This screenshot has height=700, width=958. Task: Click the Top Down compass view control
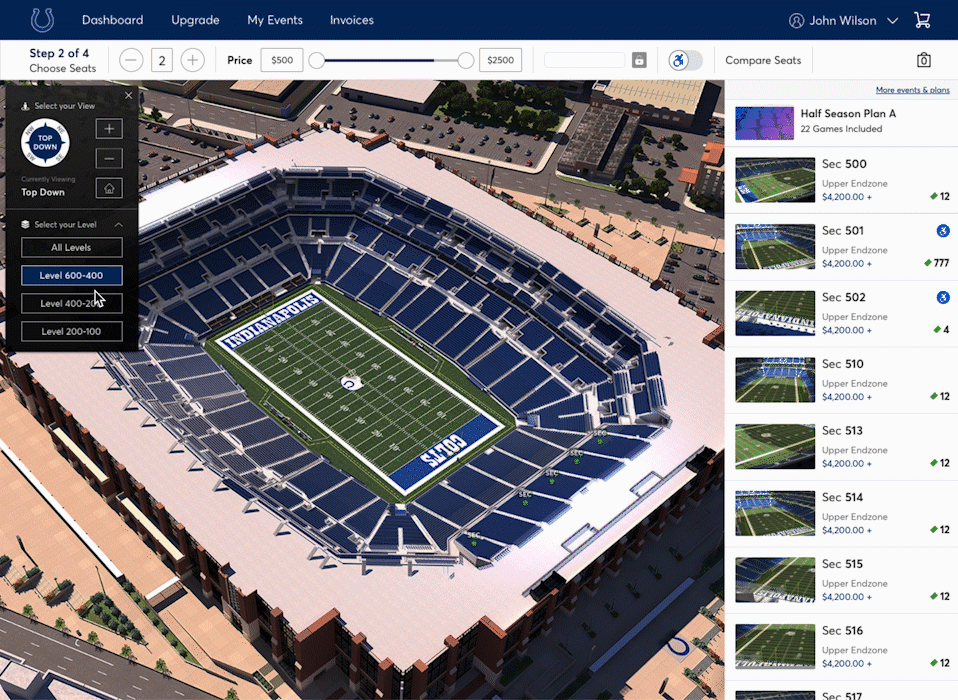pyautogui.click(x=45, y=142)
